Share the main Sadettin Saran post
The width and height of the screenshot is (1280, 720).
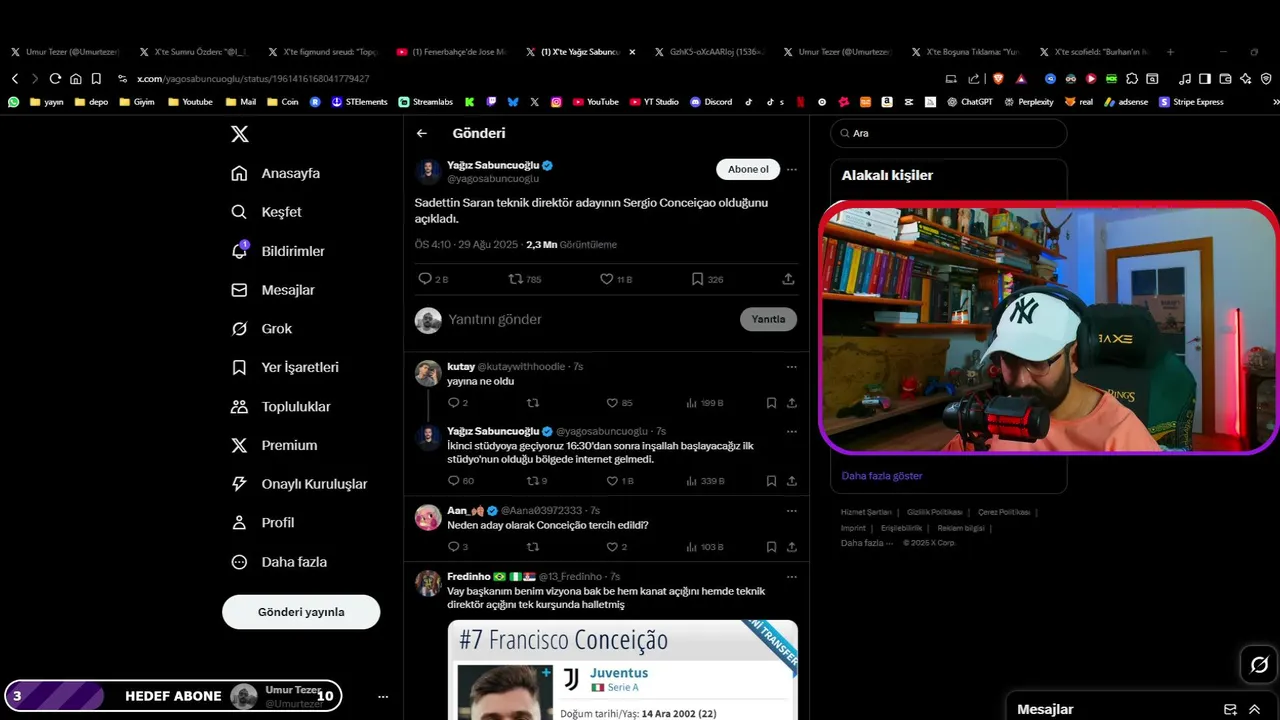pyautogui.click(x=788, y=279)
